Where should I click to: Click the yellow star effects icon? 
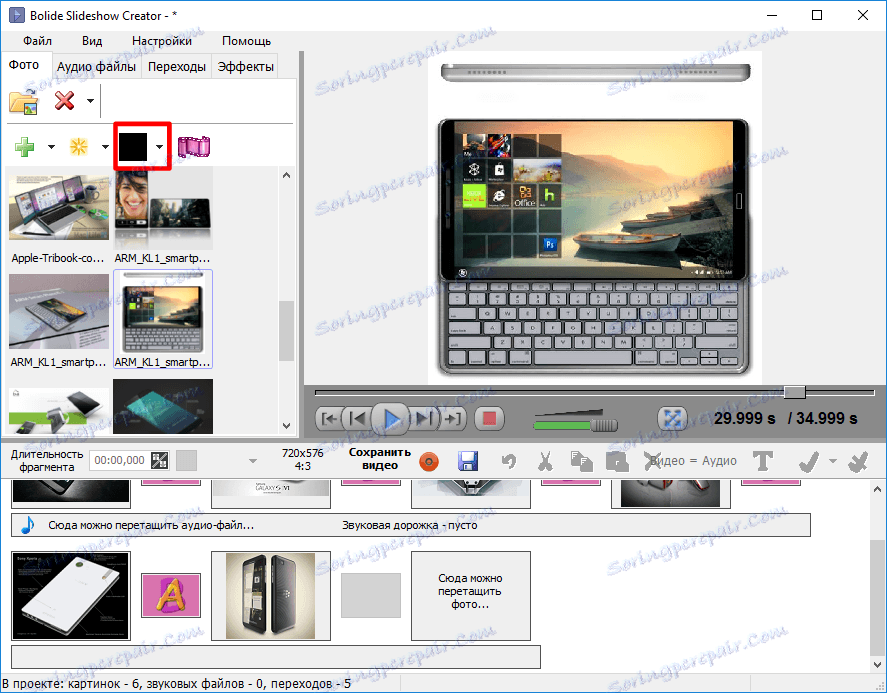78,146
